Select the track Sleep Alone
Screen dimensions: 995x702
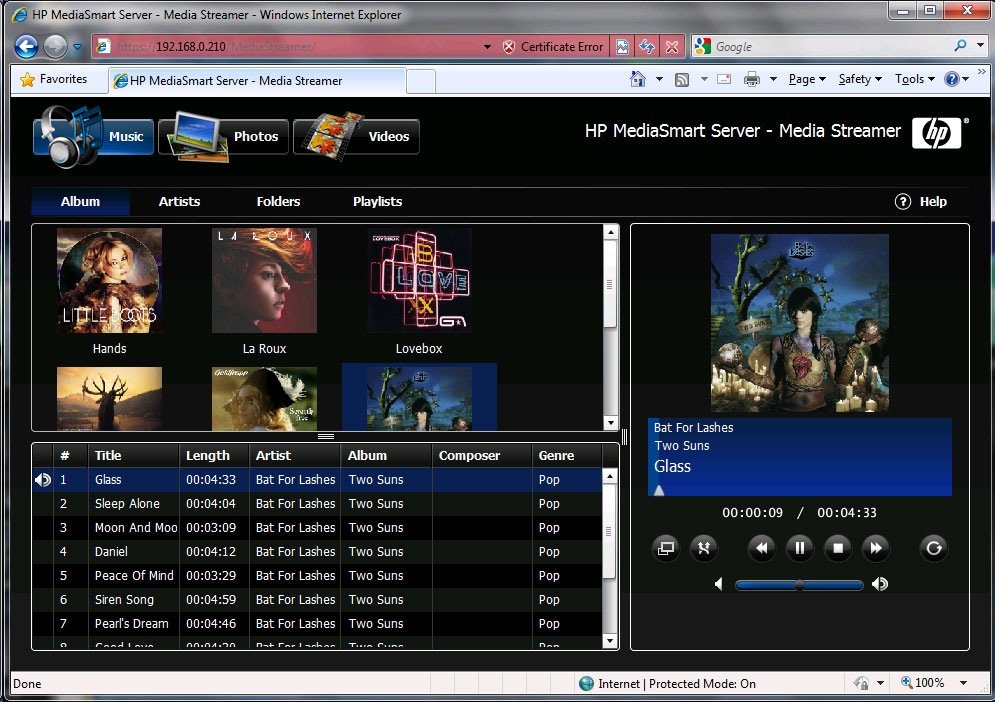click(x=317, y=504)
